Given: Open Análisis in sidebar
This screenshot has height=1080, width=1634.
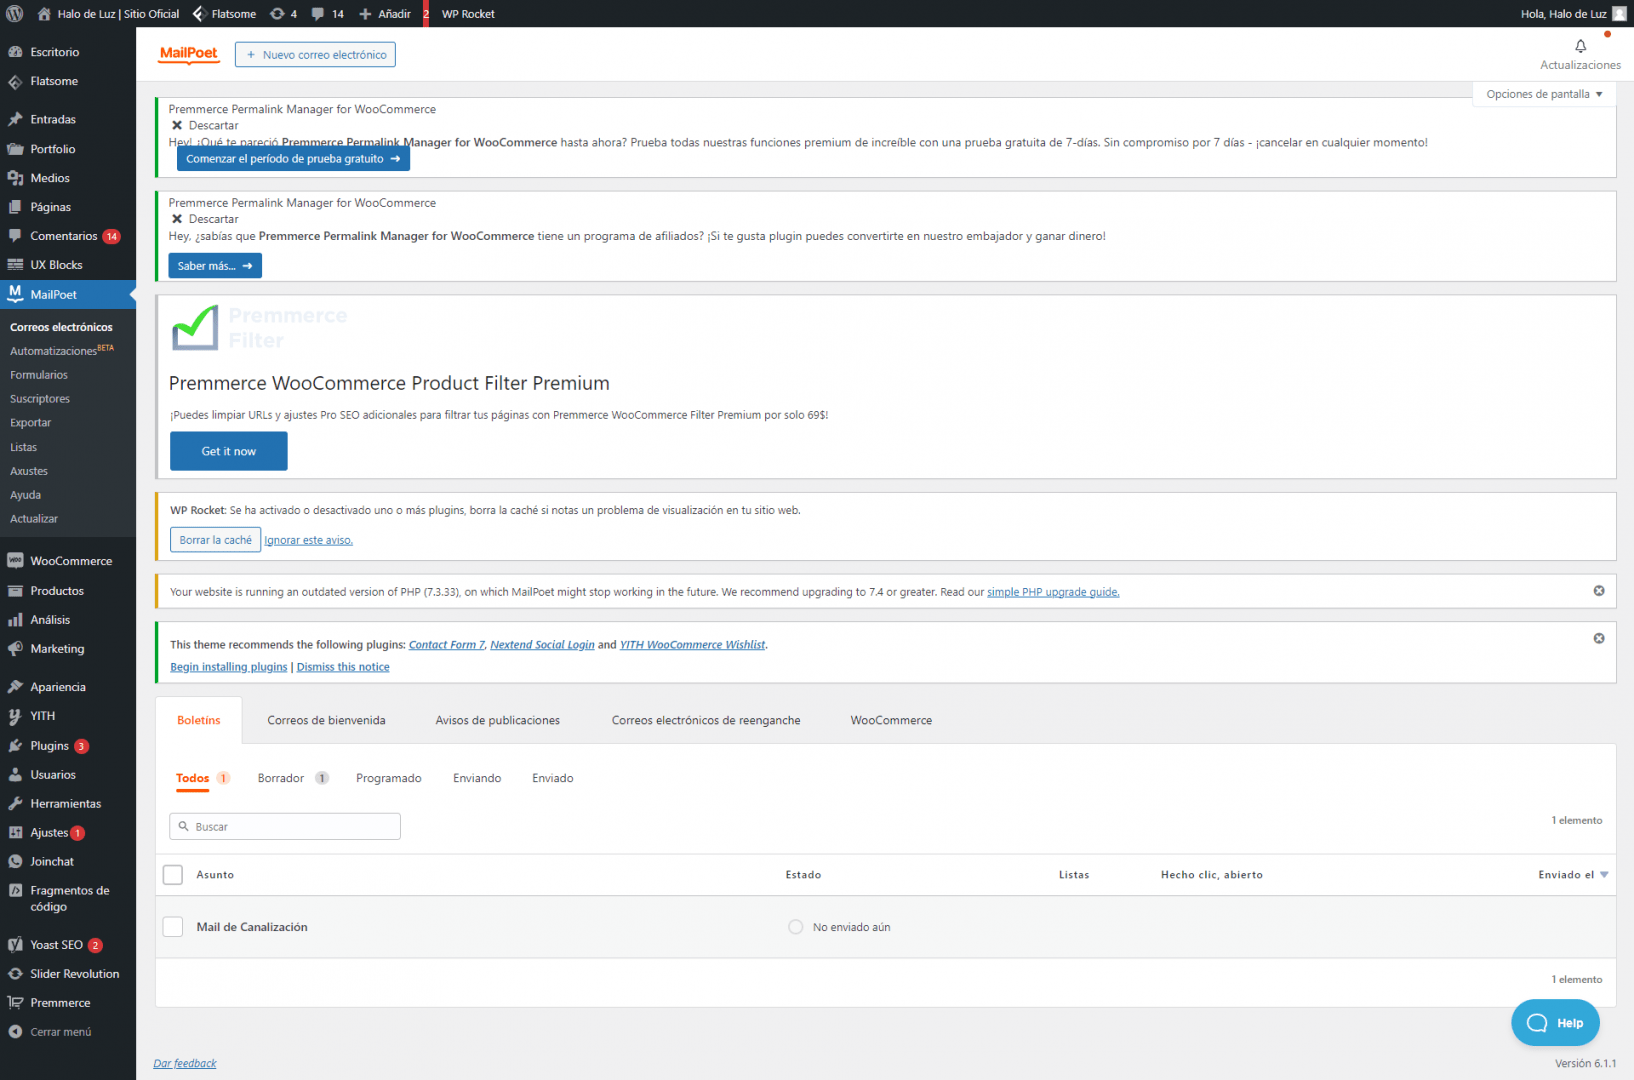Looking at the screenshot, I should click(x=50, y=620).
